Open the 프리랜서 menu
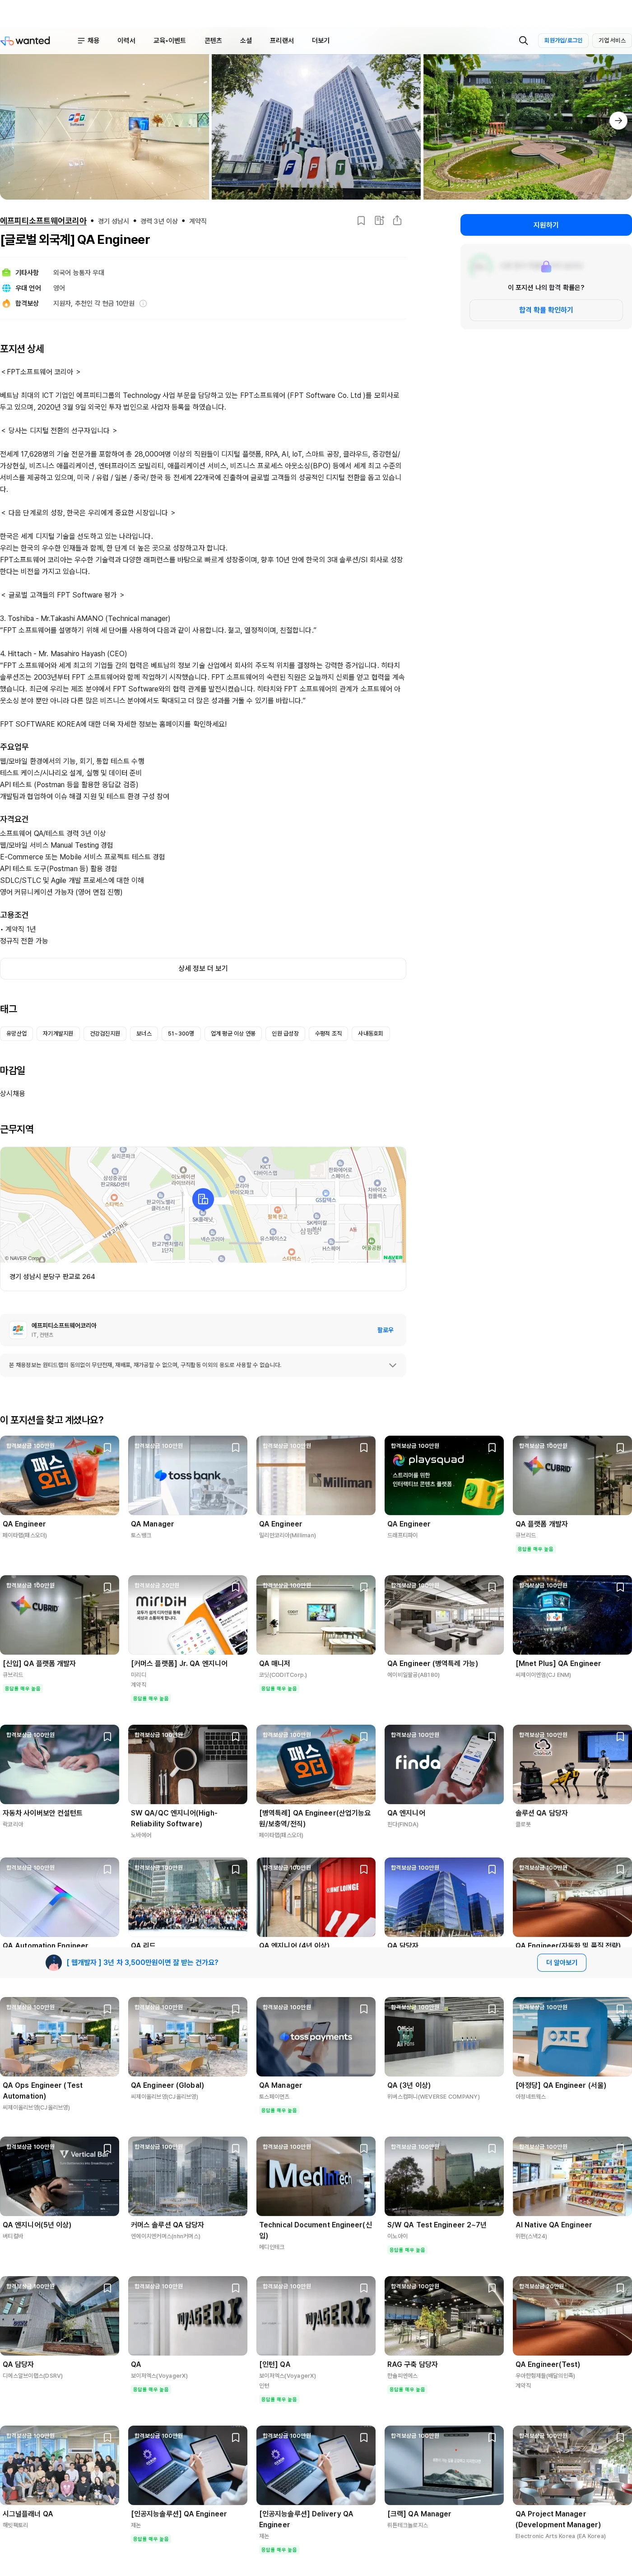Image resolution: width=632 pixels, height=2576 pixels. pyautogui.click(x=282, y=41)
